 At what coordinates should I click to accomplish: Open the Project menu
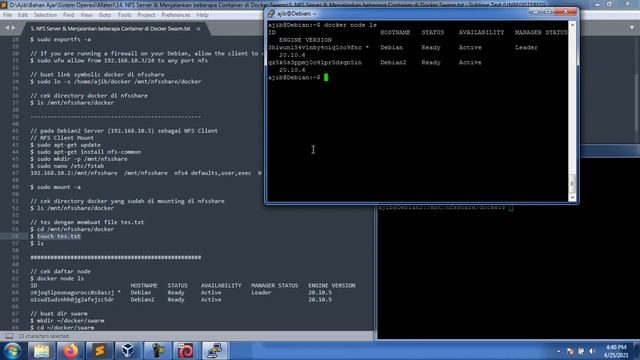pos(146,15)
